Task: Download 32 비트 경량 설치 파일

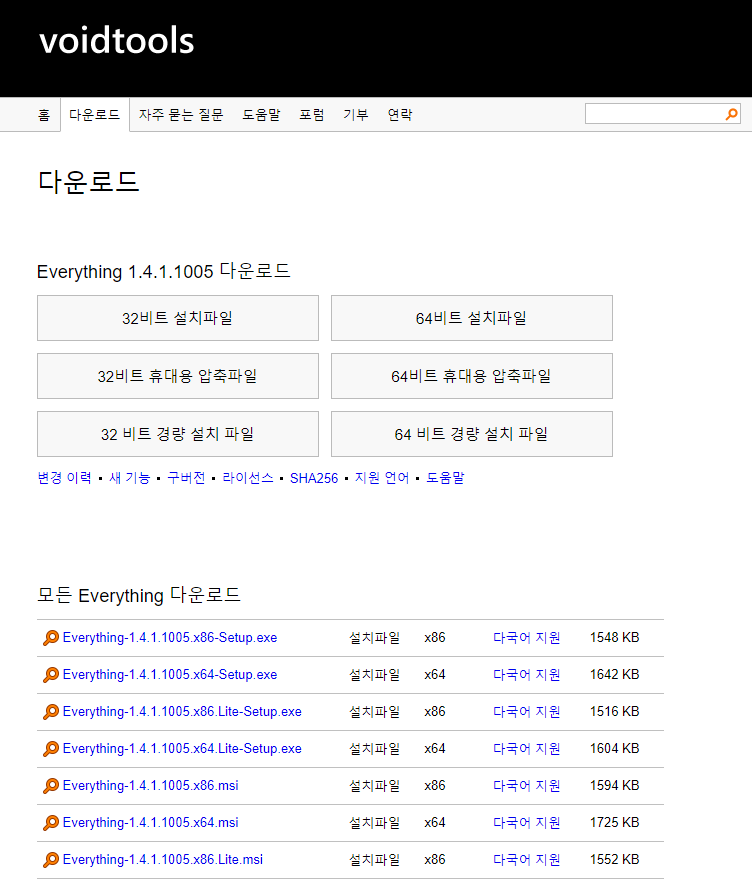Action: 178,434
